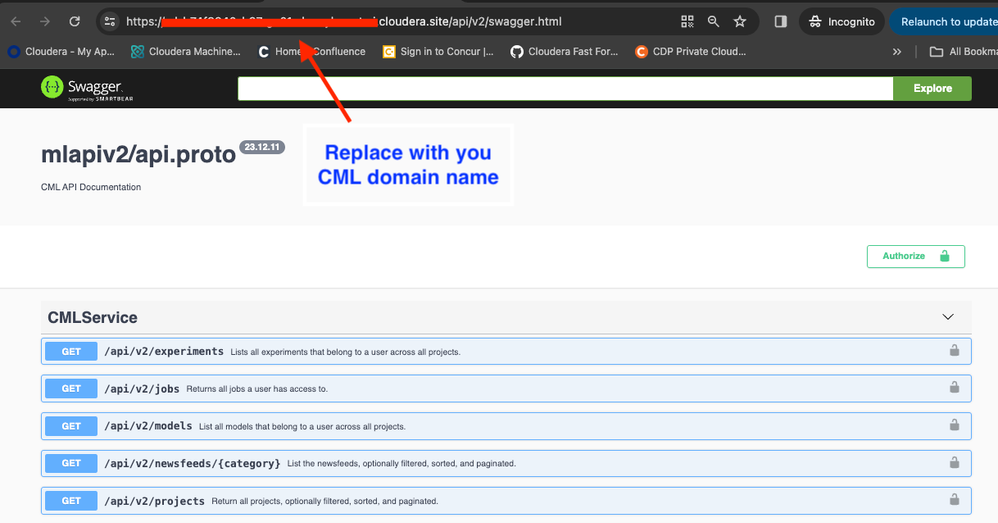The height and width of the screenshot is (523, 998).
Task: Open the All Bookmarks folder
Action: 963,52
